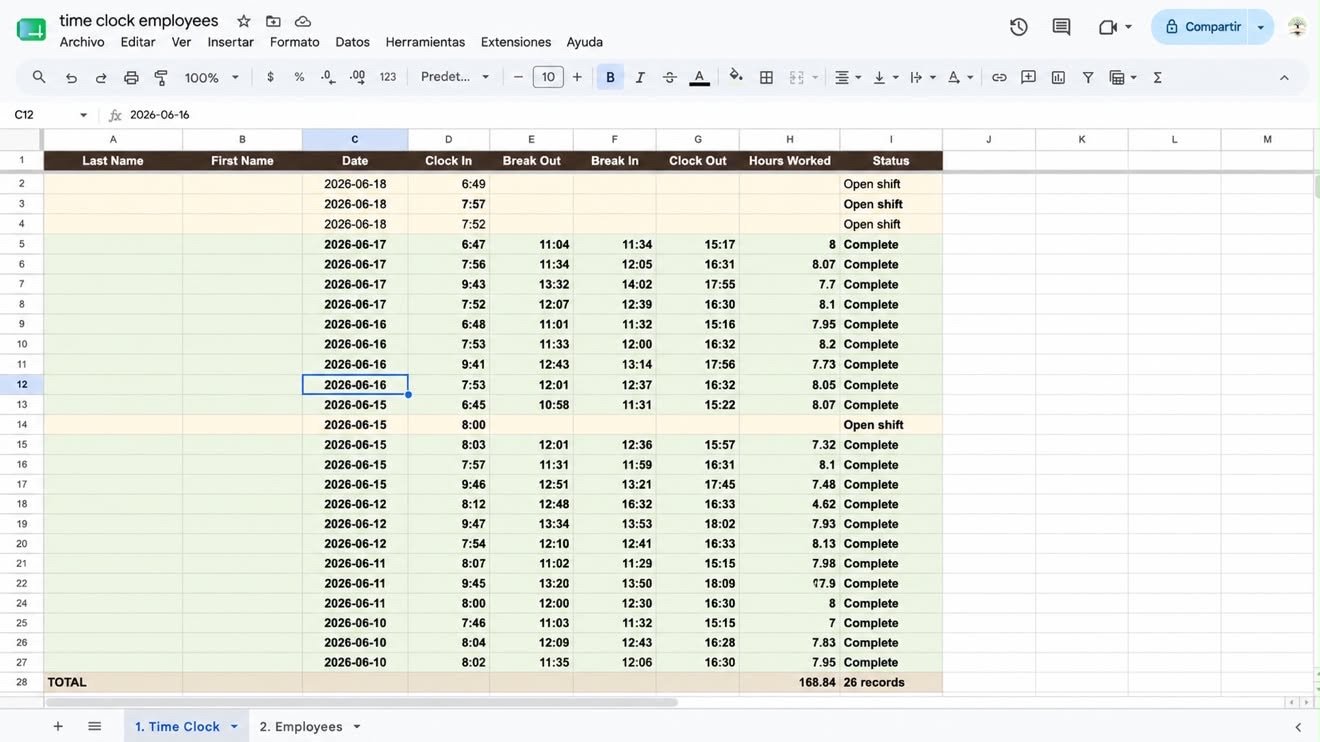
Task: Move document with folder icon
Action: (x=273, y=21)
